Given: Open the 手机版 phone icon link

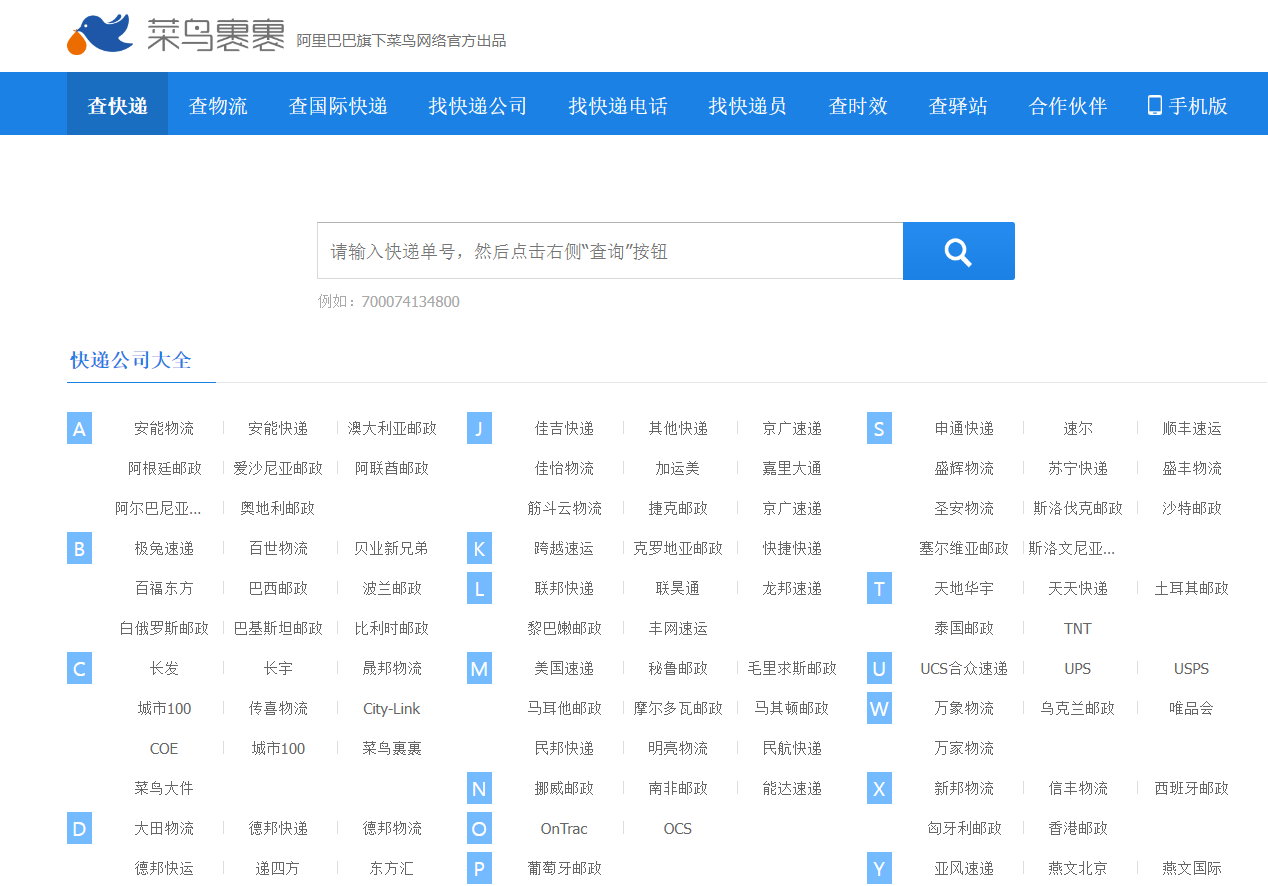Looking at the screenshot, I should 1187,105.
